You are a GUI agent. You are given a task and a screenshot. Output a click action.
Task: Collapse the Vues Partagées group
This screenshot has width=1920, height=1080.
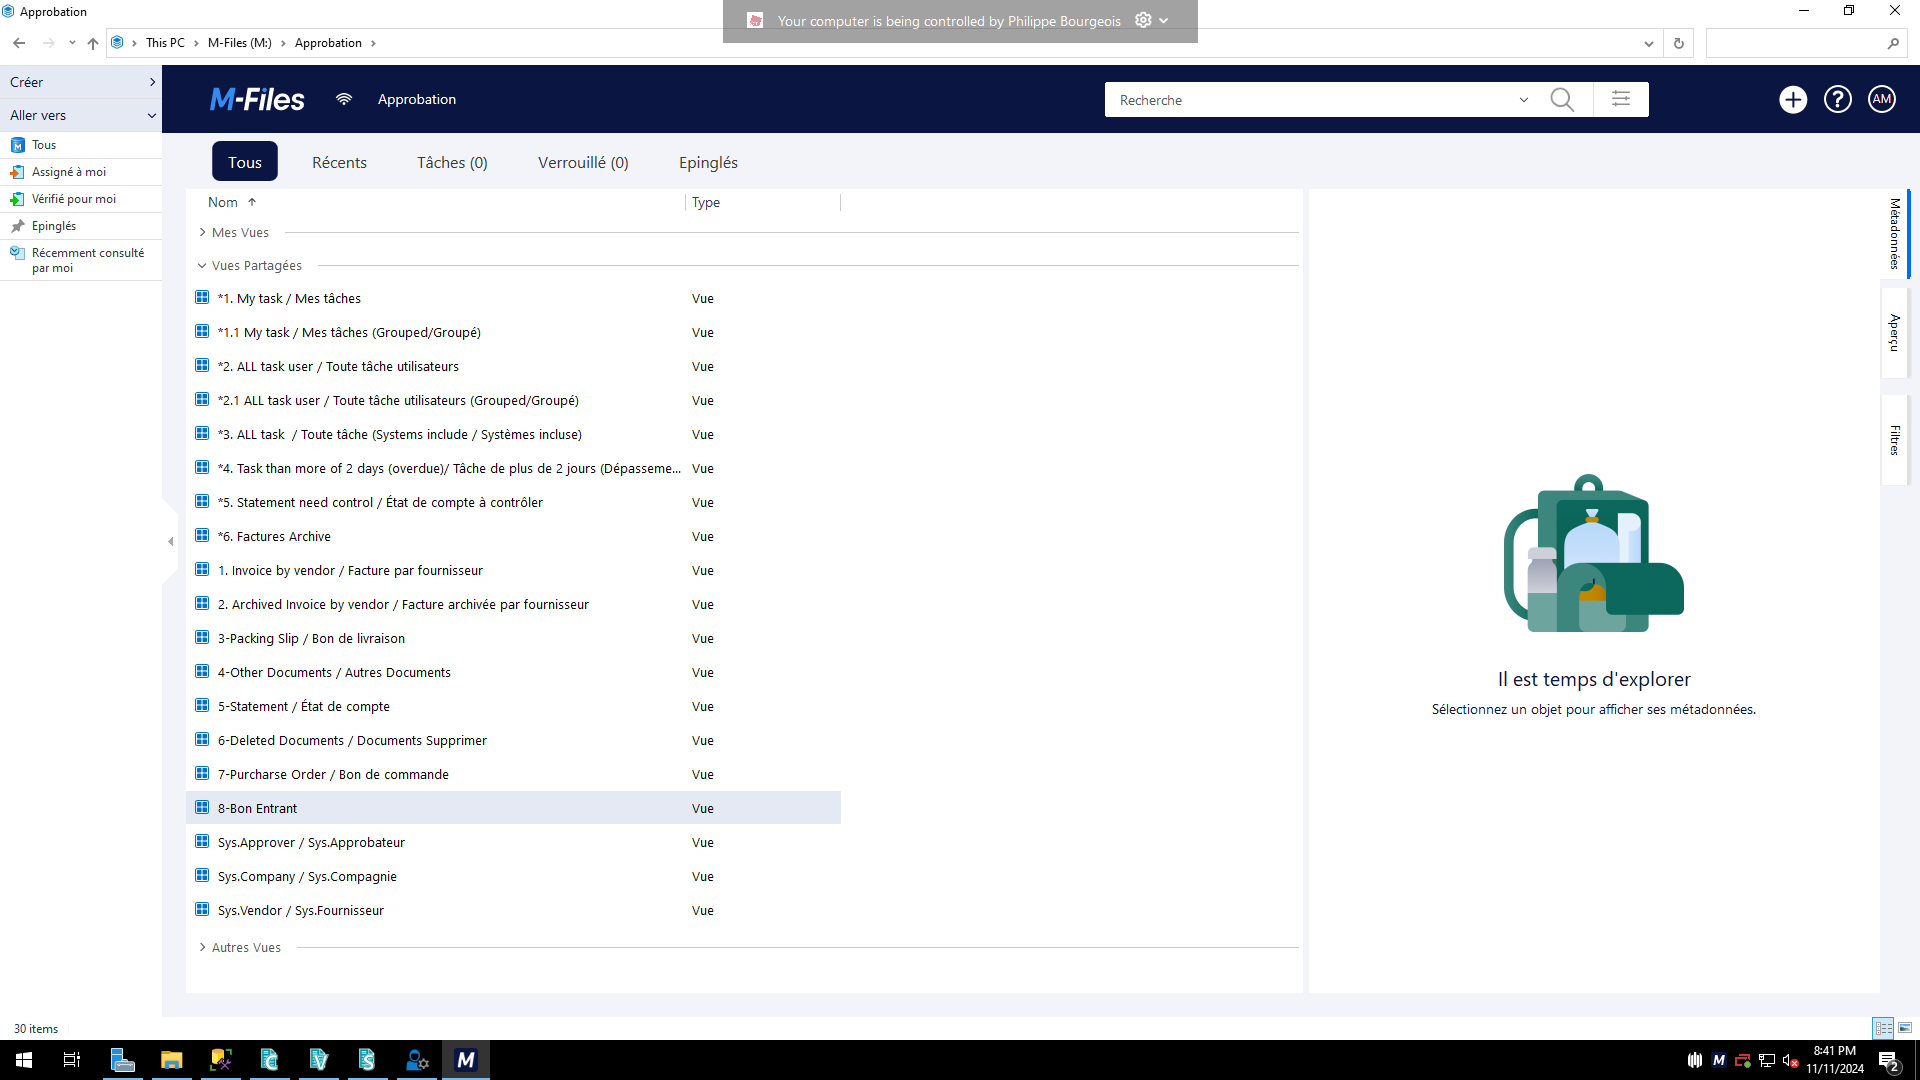(202, 265)
